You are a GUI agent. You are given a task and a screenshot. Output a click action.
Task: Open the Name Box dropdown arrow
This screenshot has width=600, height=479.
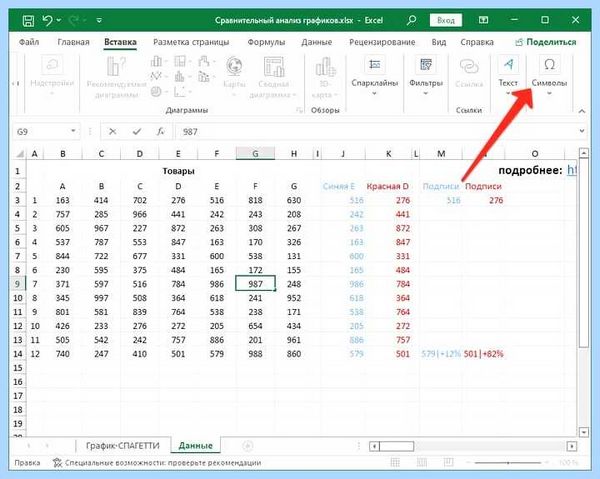73,132
